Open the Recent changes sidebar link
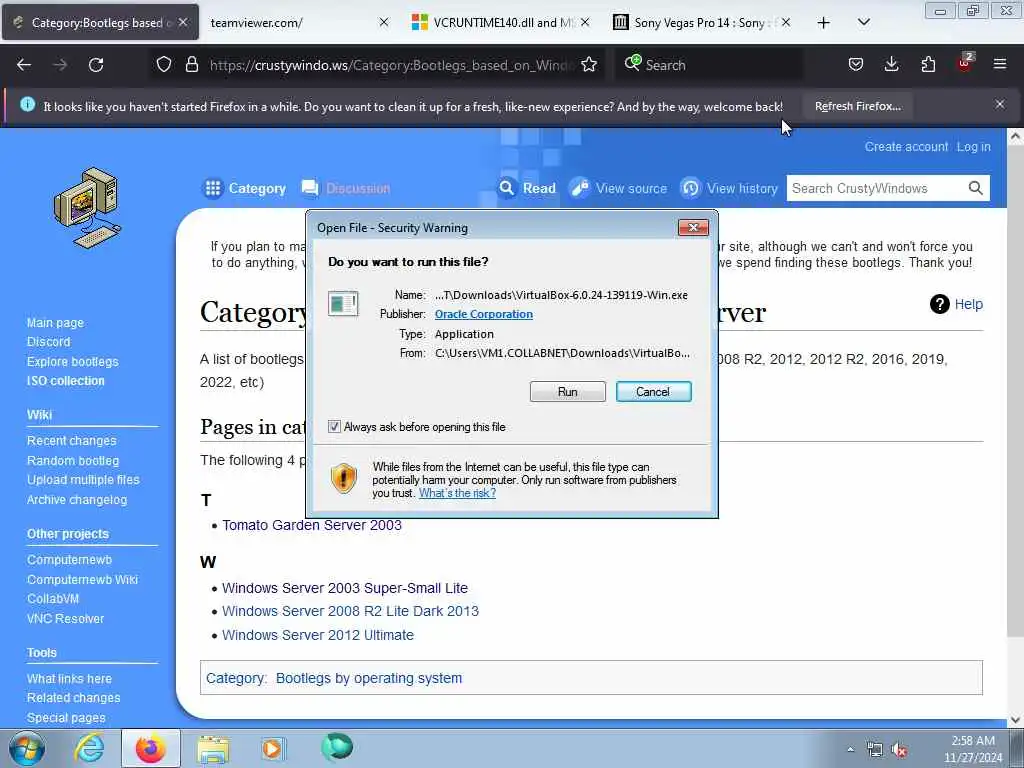 (71, 441)
